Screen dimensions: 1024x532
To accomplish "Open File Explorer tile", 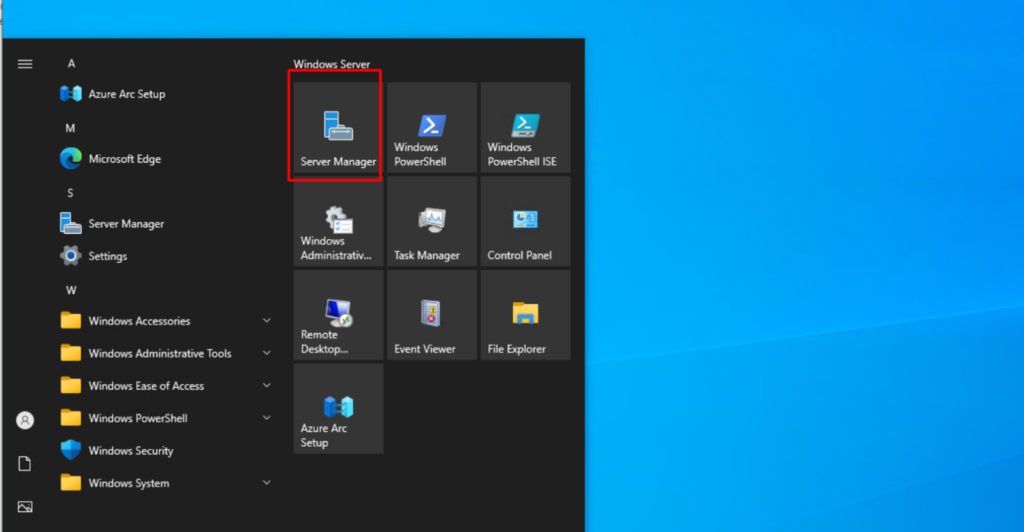I will coord(525,316).
